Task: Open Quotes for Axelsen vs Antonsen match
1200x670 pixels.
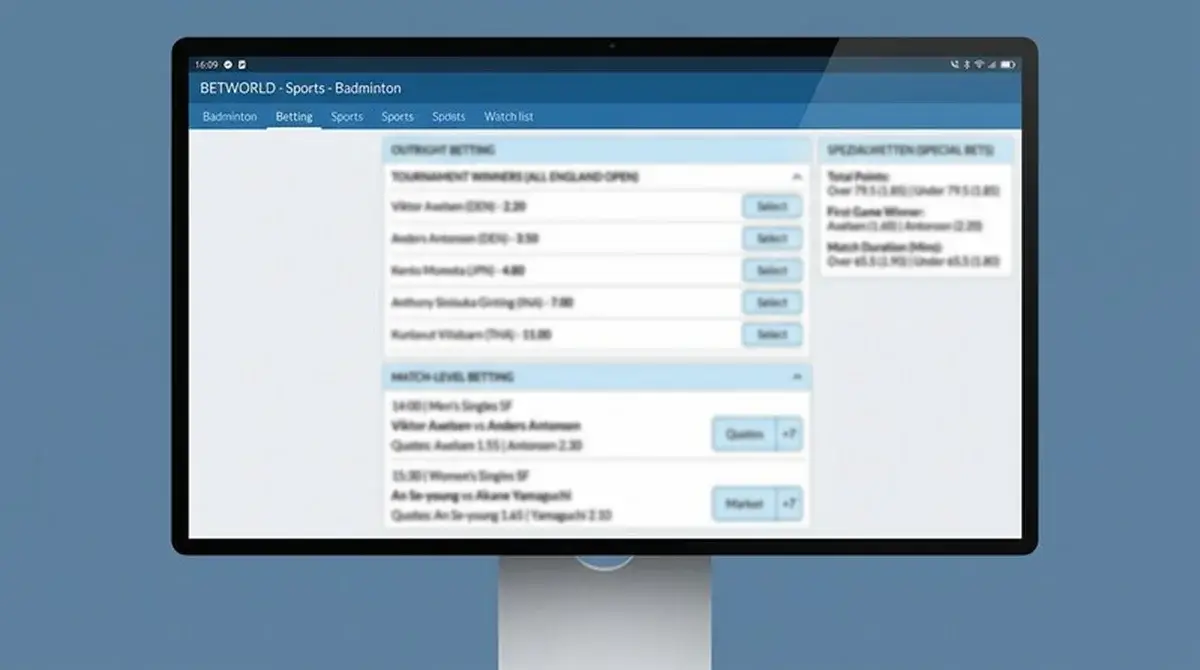Action: click(x=744, y=435)
